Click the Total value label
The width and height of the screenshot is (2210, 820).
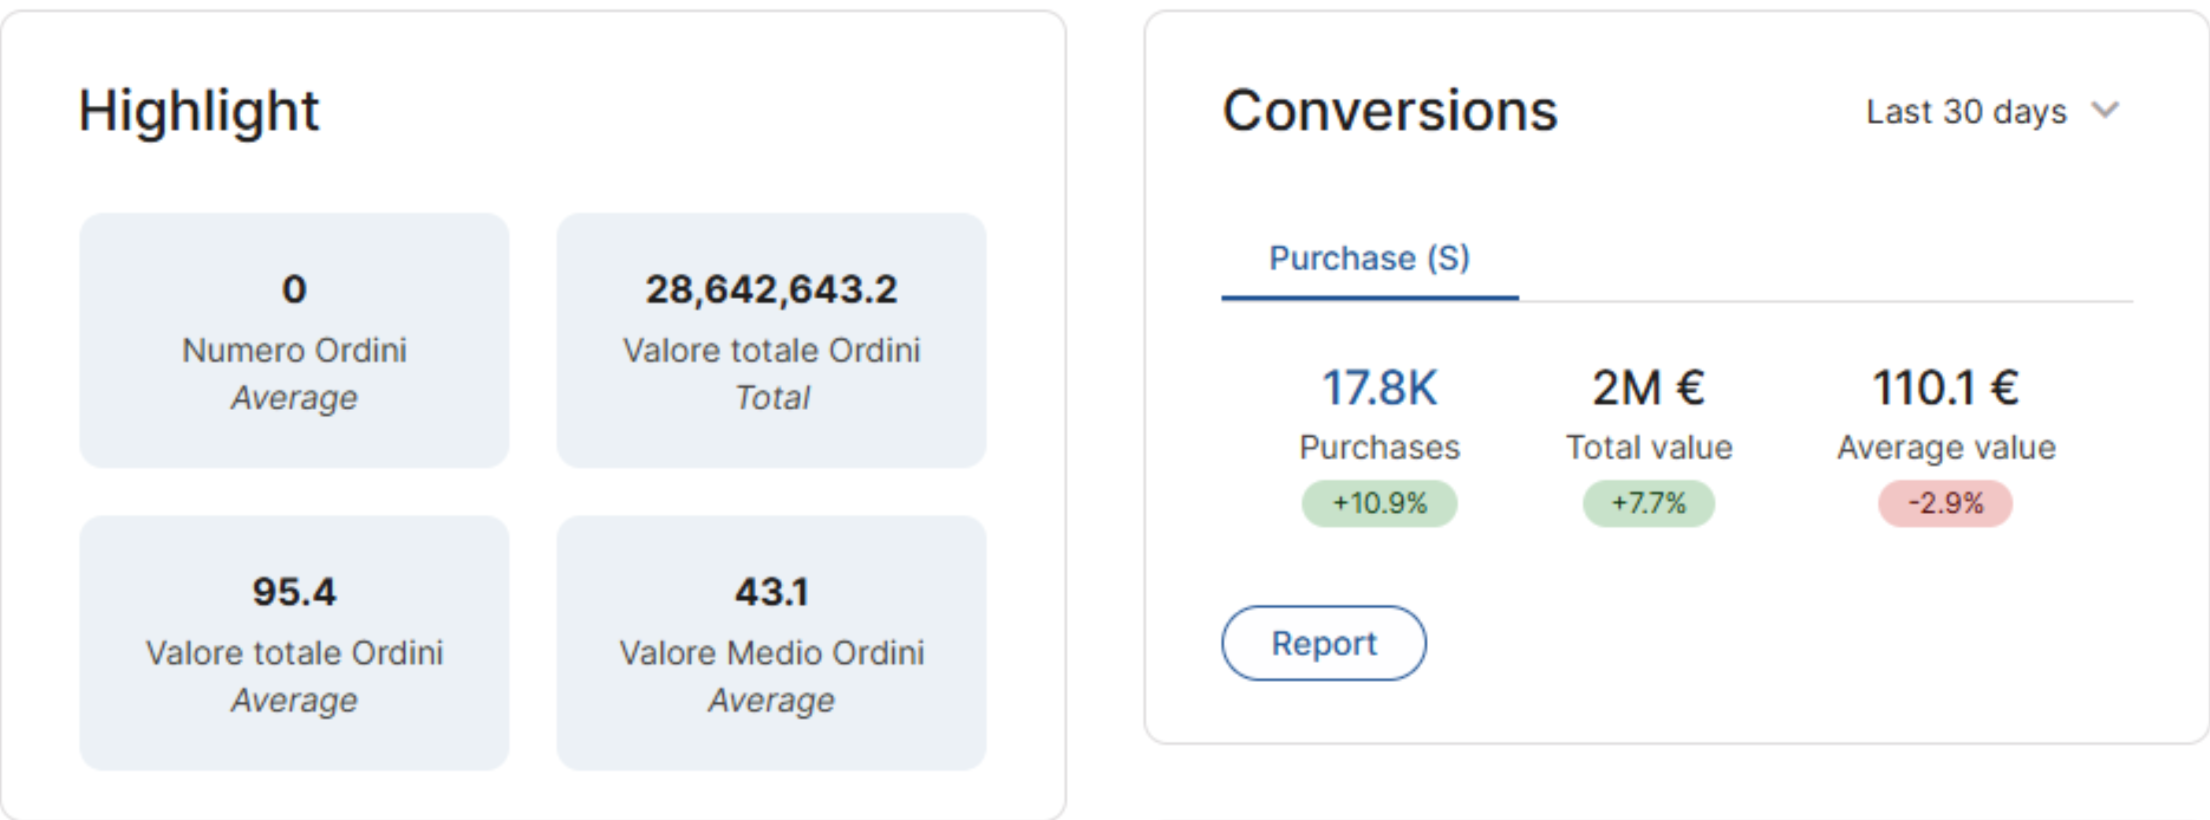click(x=1648, y=447)
